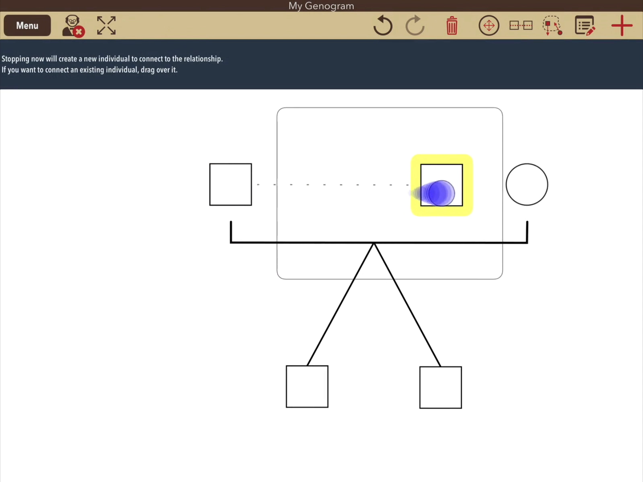Image resolution: width=643 pixels, height=482 pixels.
Task: Activate the dashed selection area tool
Action: [x=552, y=25]
